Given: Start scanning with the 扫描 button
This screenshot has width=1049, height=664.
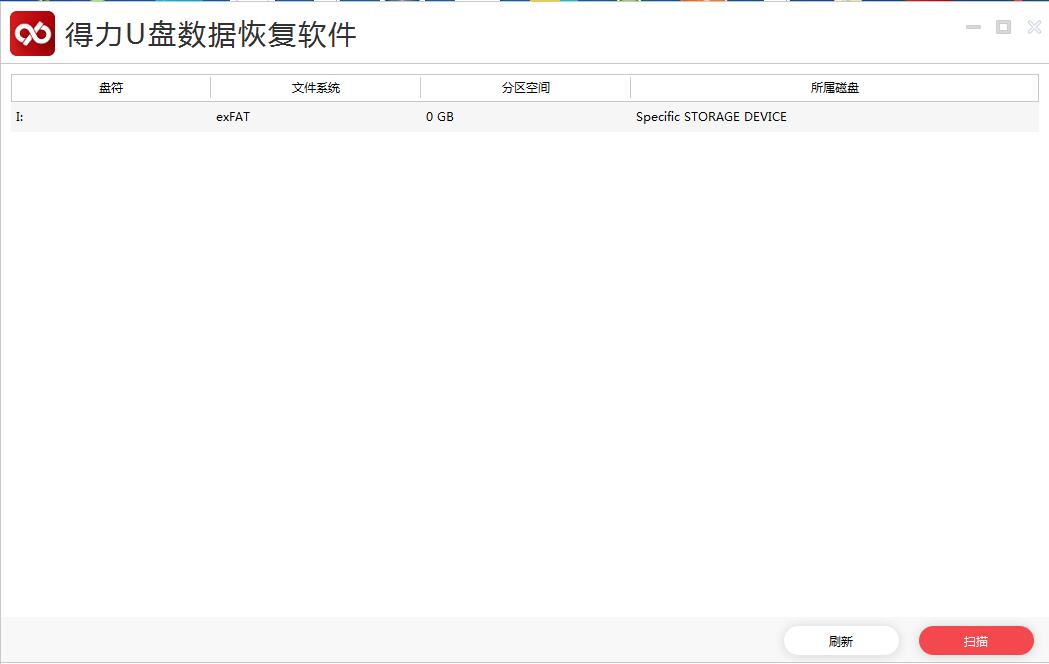Looking at the screenshot, I should [976, 640].
